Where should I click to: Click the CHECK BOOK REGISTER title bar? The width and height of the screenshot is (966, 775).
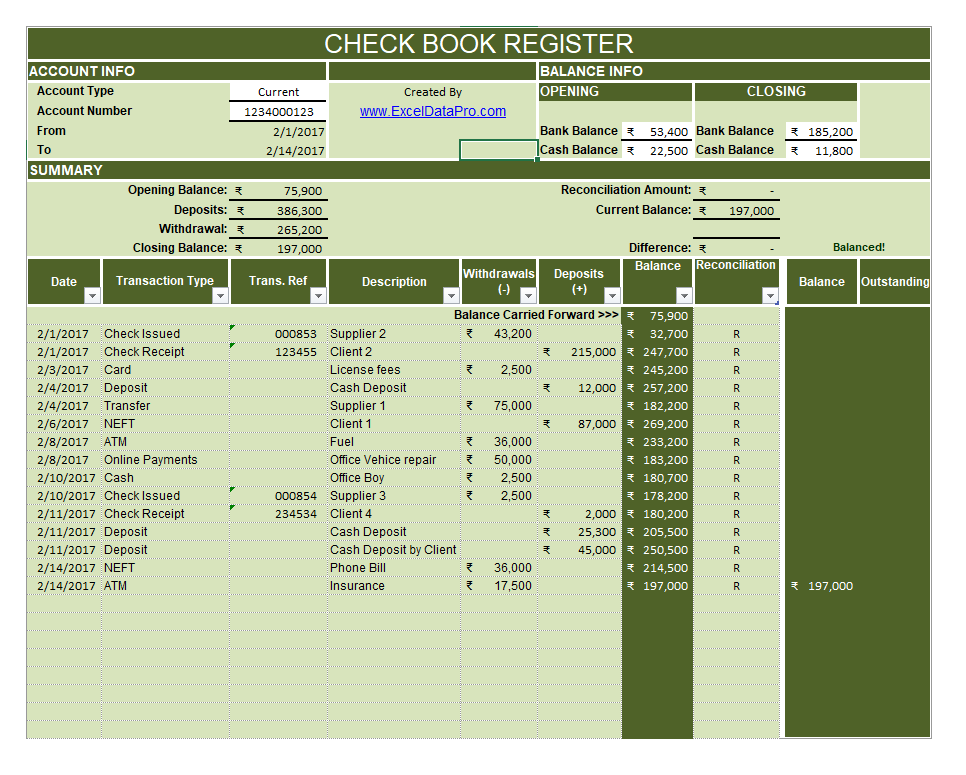click(479, 44)
